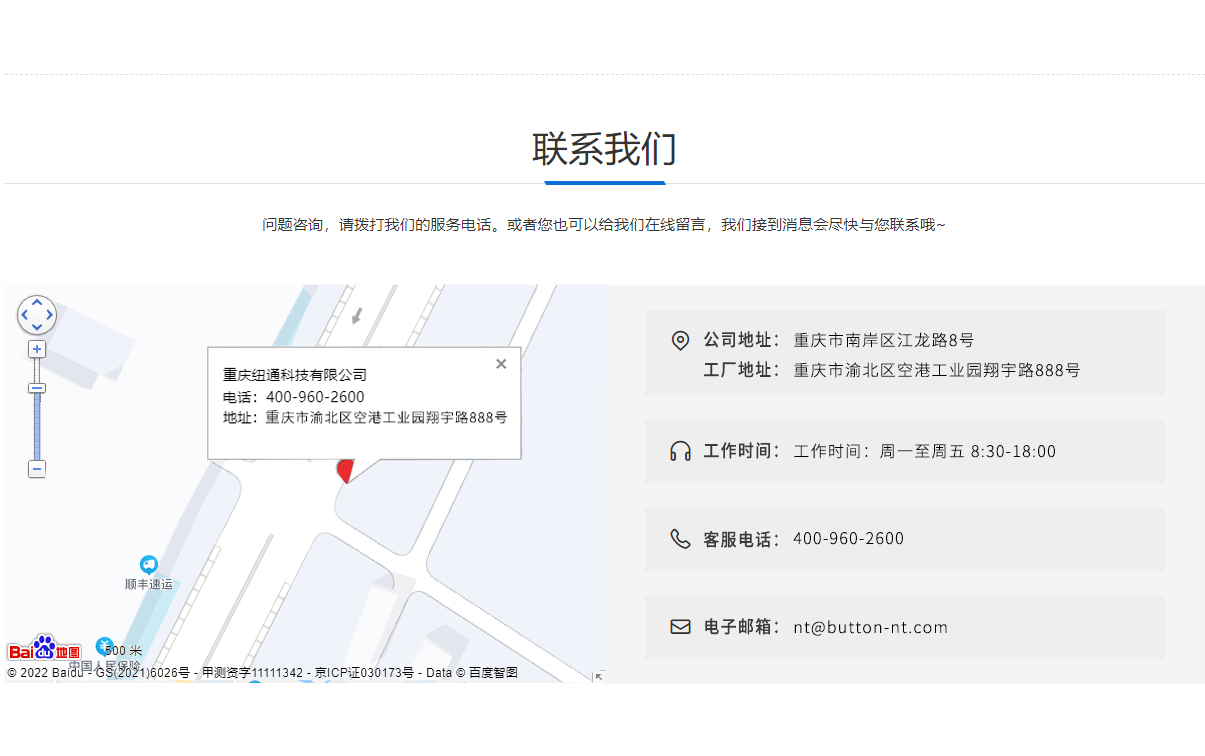
Task: Click the 顺丰速运 delivery icon on the map
Action: pyautogui.click(x=148, y=565)
